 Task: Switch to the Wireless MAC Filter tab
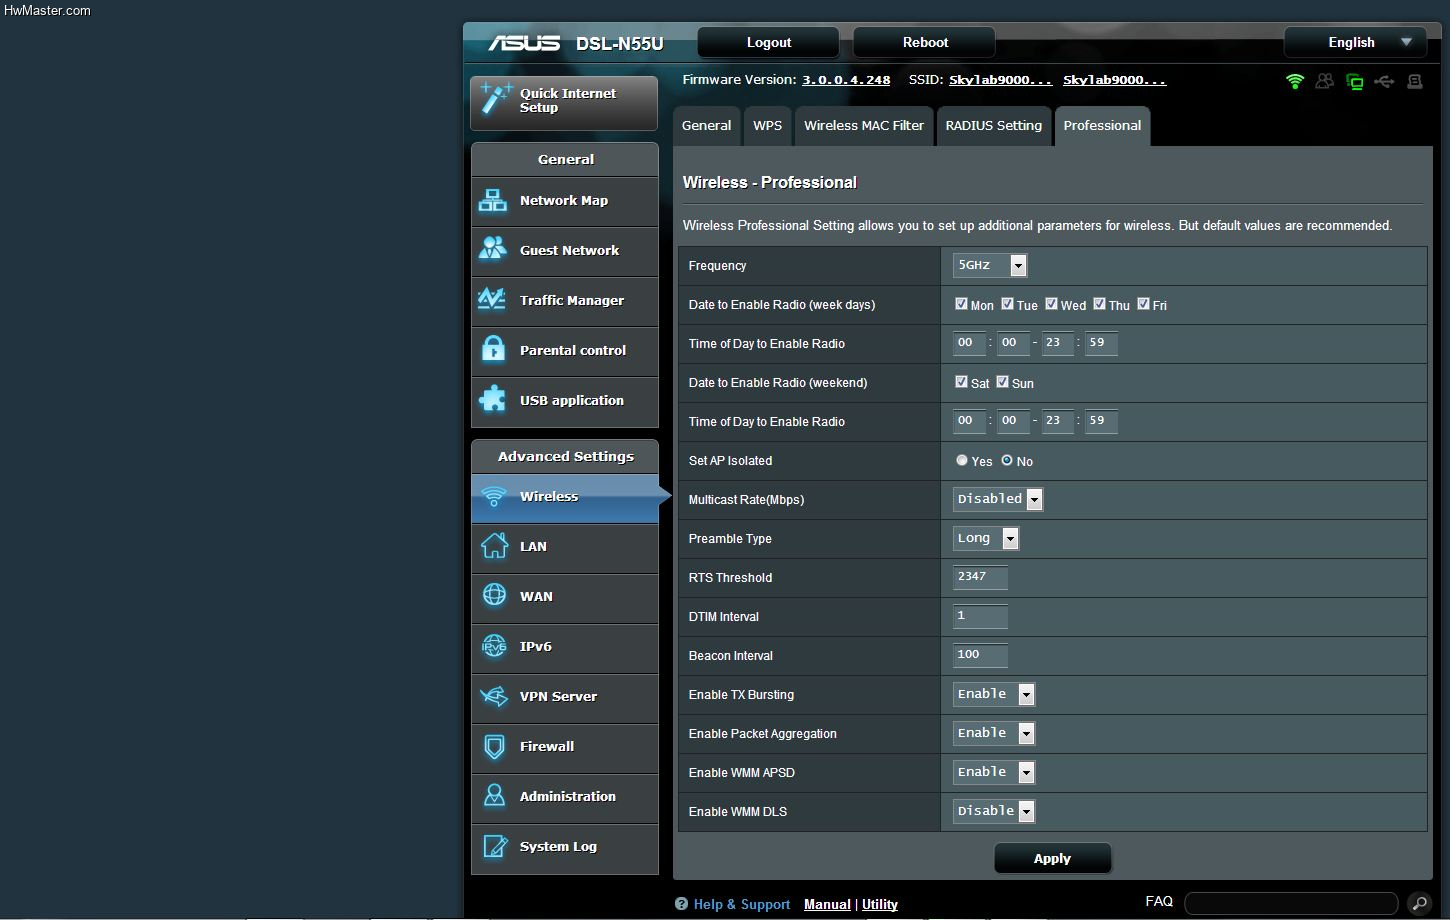(x=864, y=126)
